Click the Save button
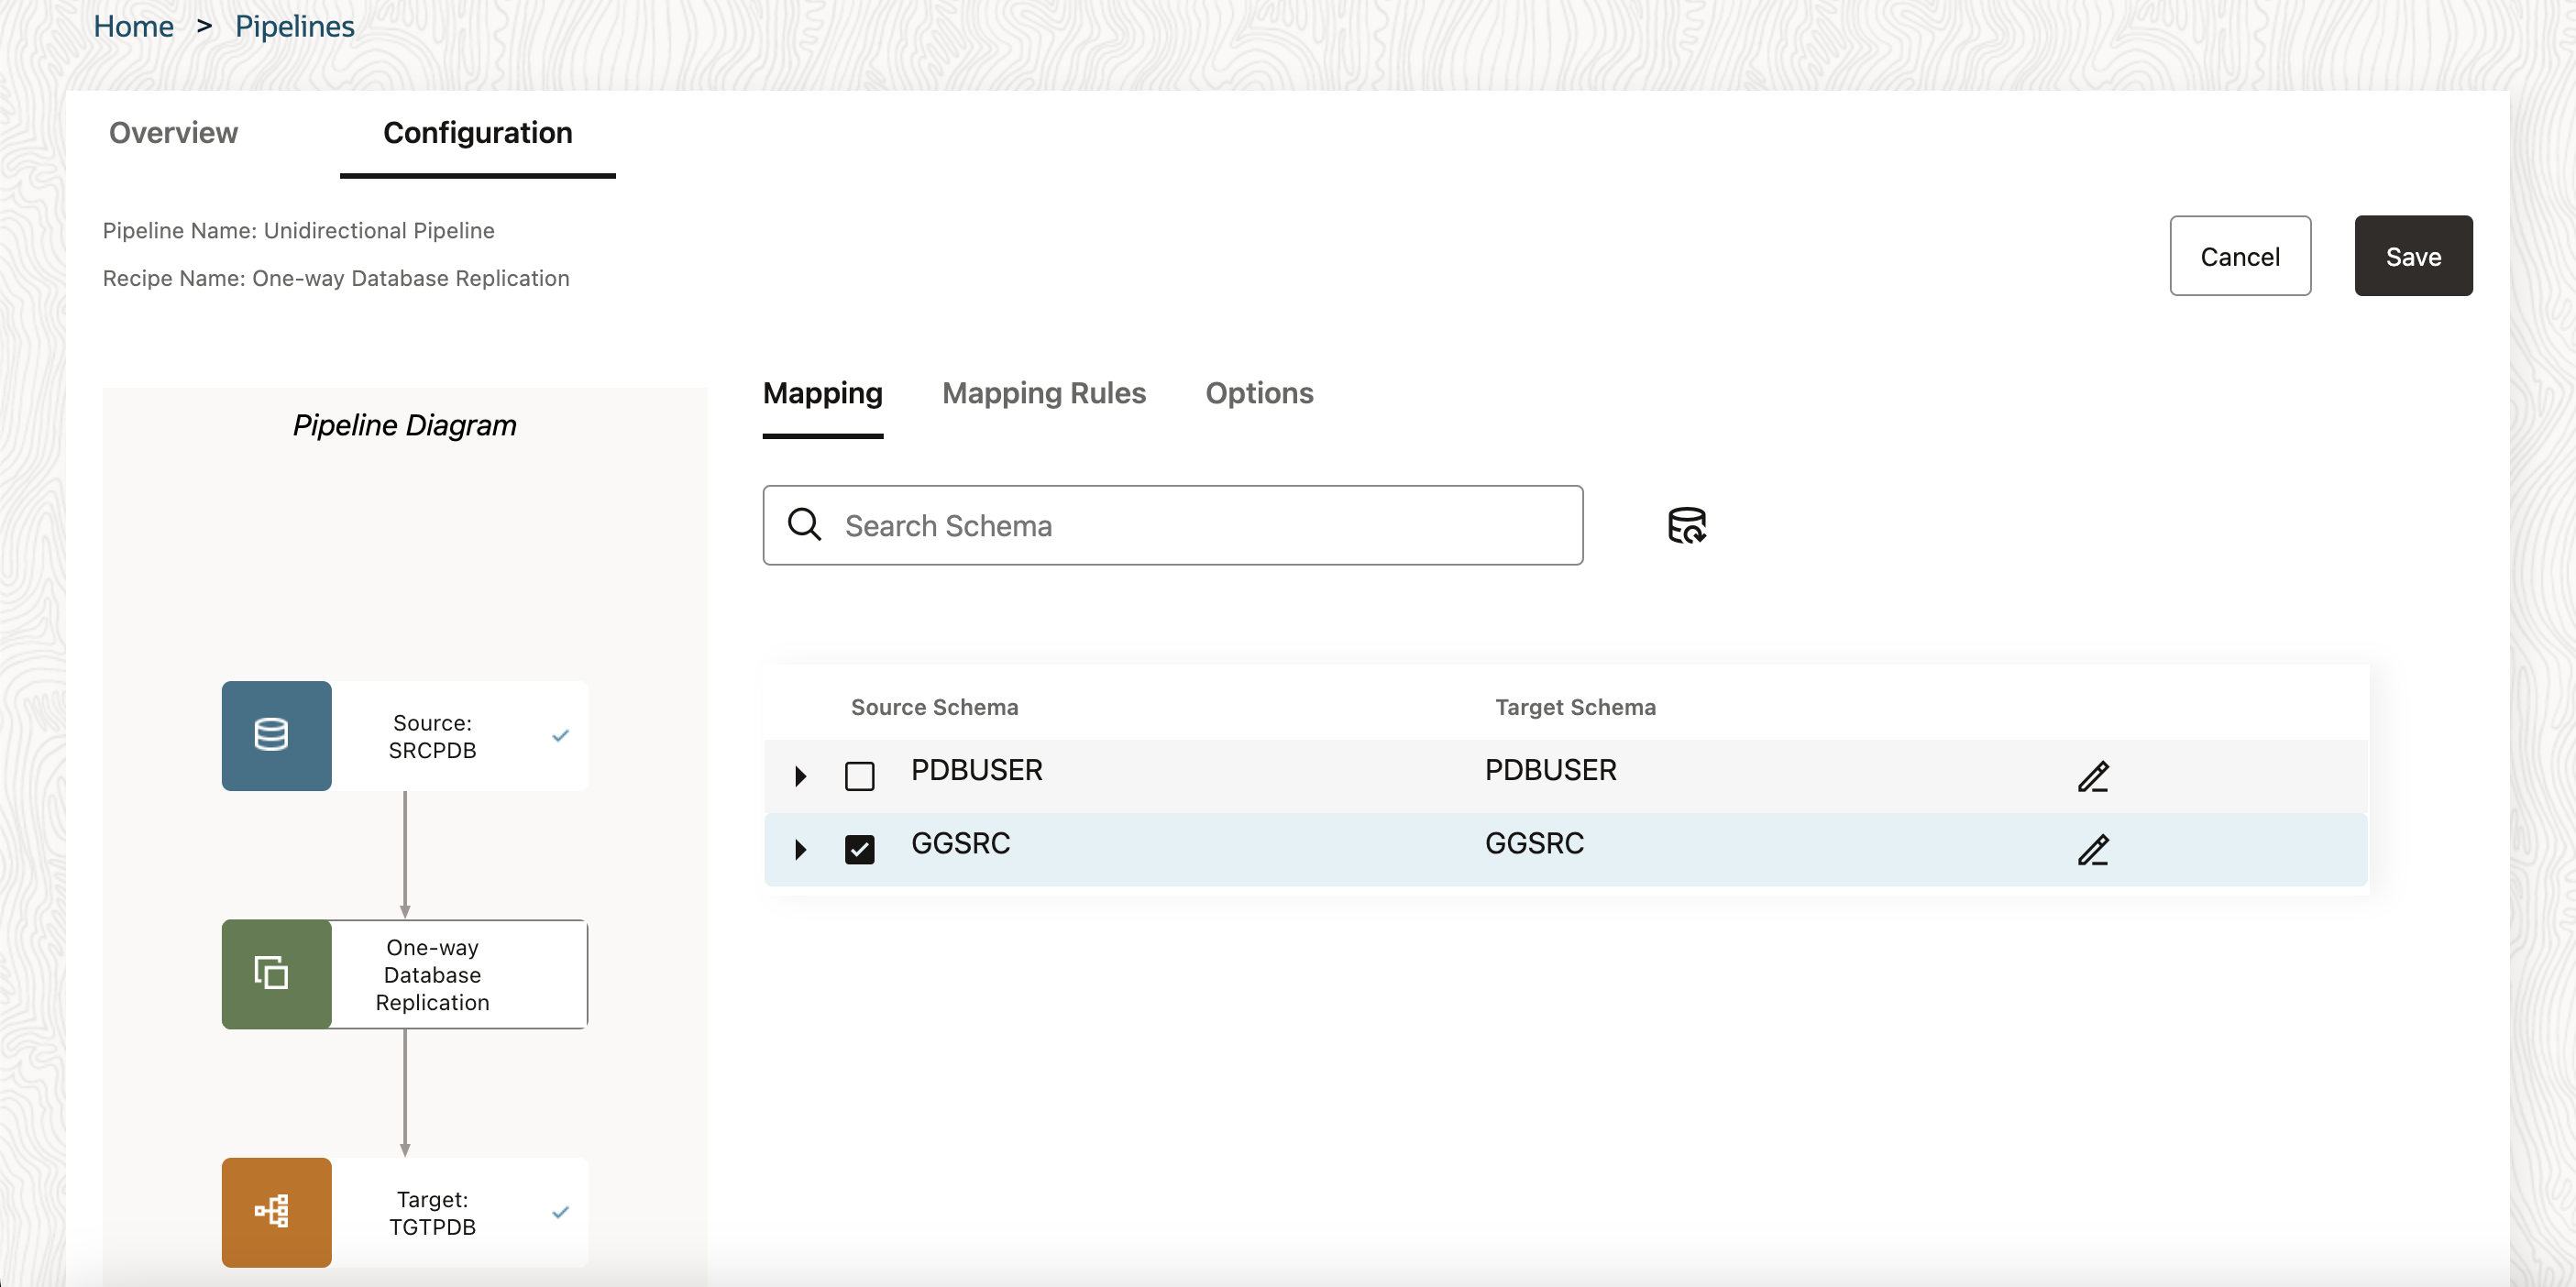Image resolution: width=2576 pixels, height=1287 pixels. [2413, 256]
